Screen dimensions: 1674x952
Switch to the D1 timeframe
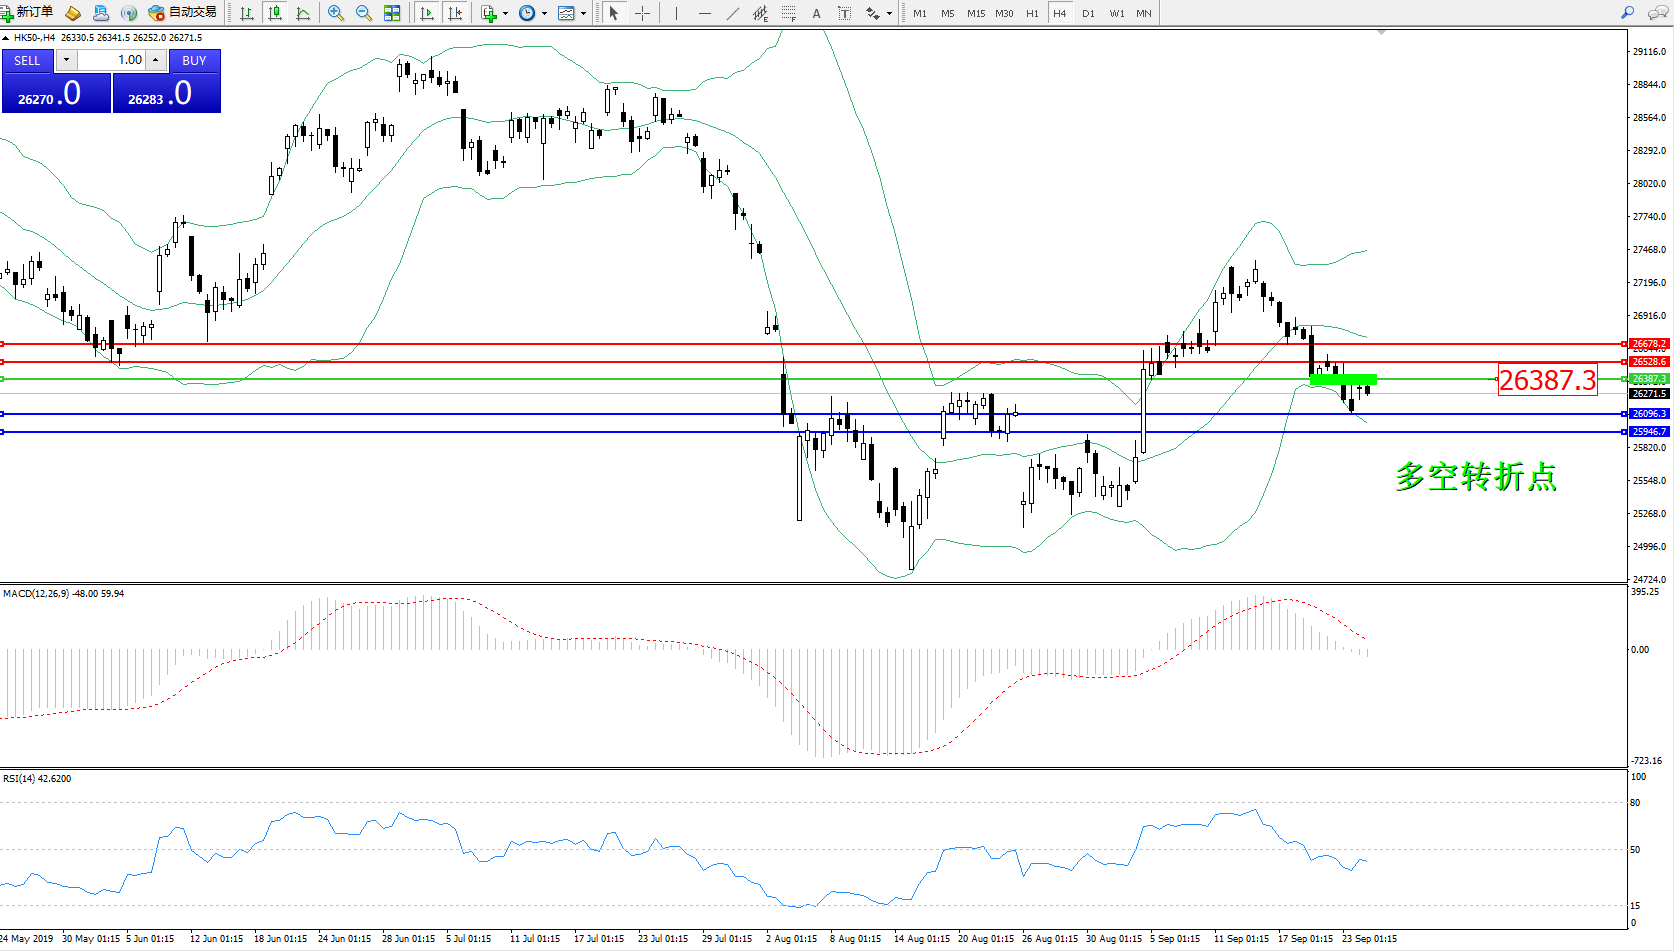tap(1088, 13)
